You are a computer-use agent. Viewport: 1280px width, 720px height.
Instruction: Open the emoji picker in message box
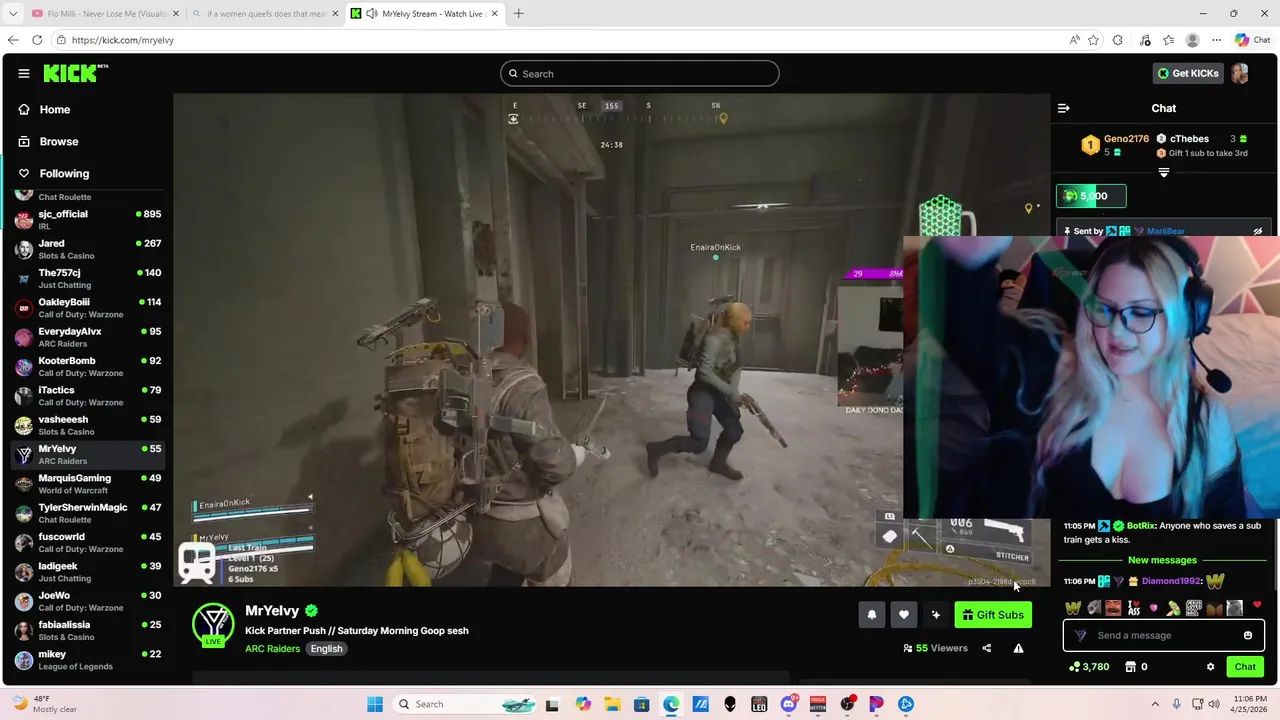coord(1248,635)
